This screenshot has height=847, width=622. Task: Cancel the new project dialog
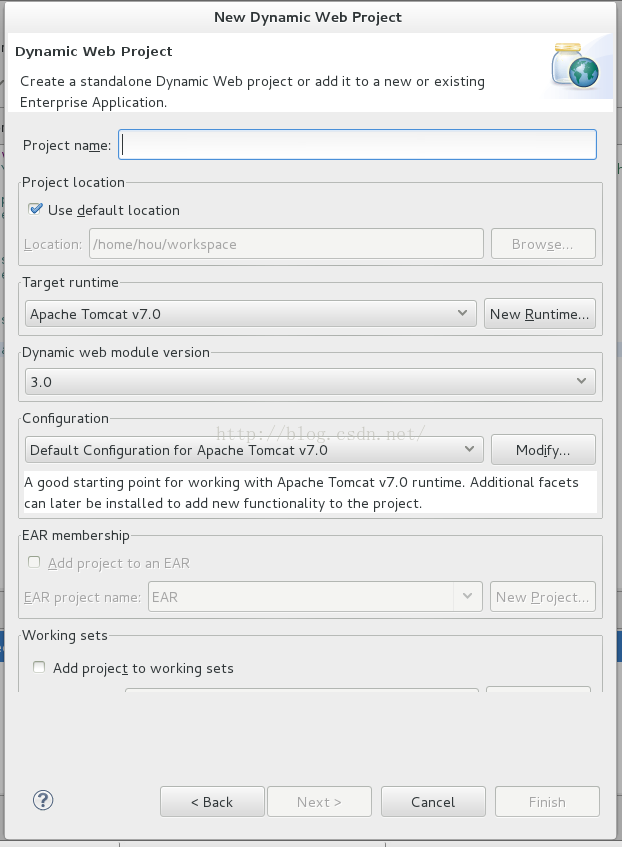click(x=433, y=802)
